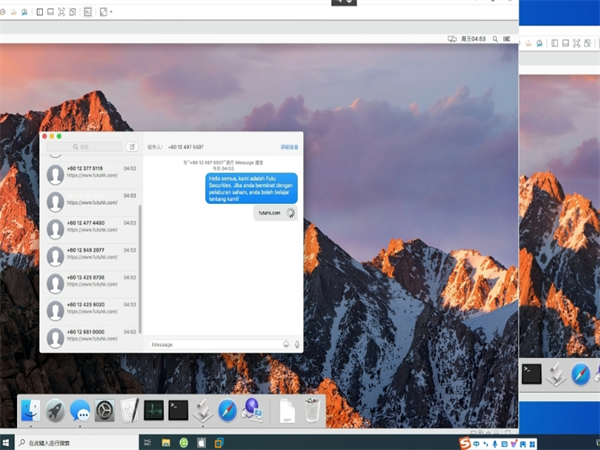Launch Terminal from the dock
Viewport: 600px width, 450px height.
point(178,409)
